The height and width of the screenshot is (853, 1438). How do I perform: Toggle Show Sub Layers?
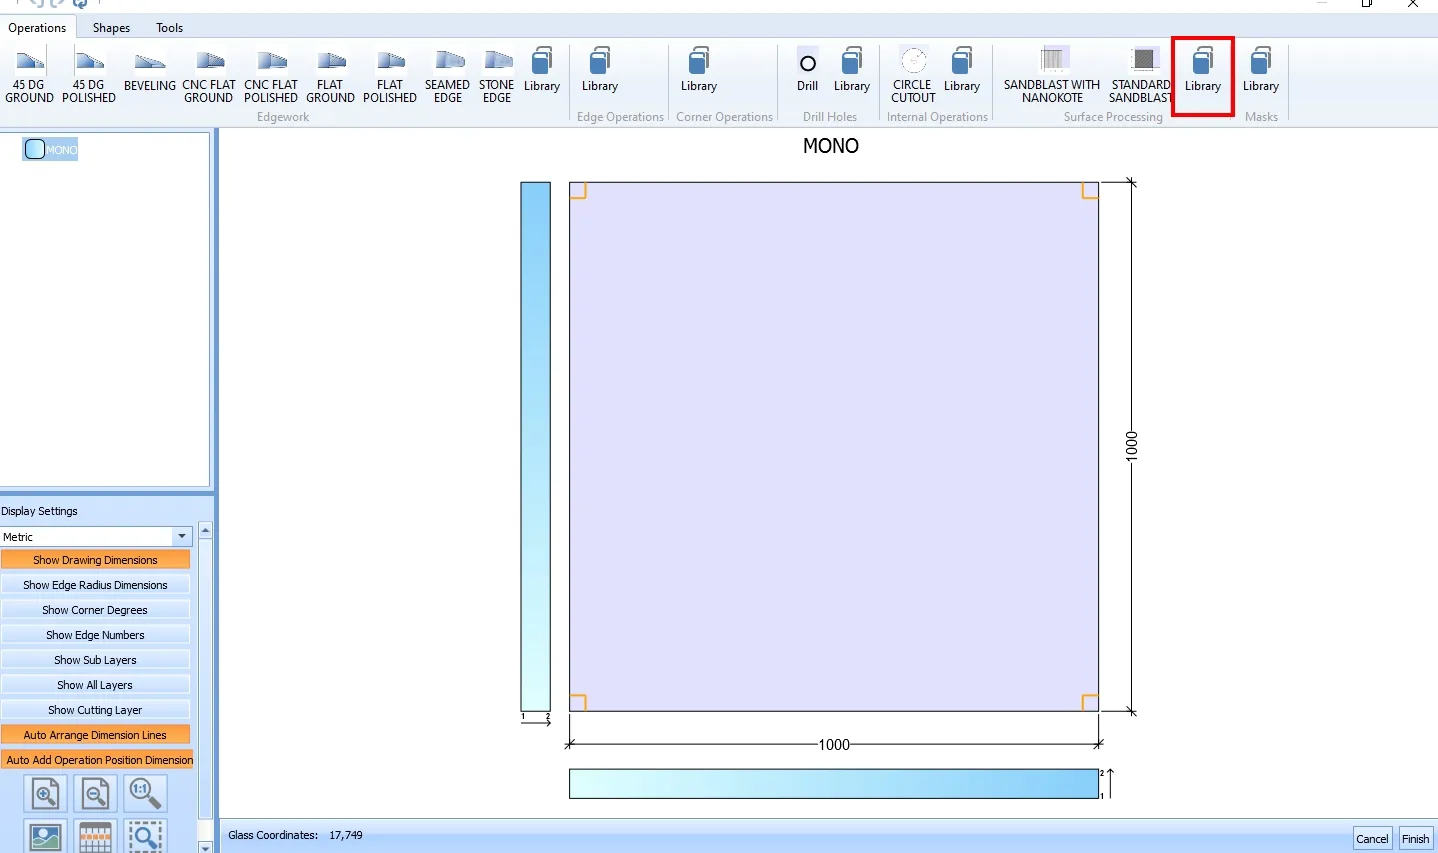pyautogui.click(x=95, y=660)
